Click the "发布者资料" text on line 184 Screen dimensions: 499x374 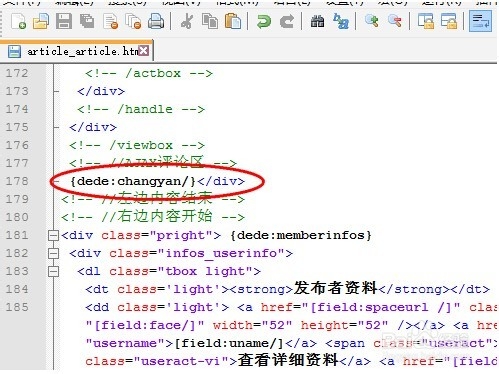tap(335, 288)
